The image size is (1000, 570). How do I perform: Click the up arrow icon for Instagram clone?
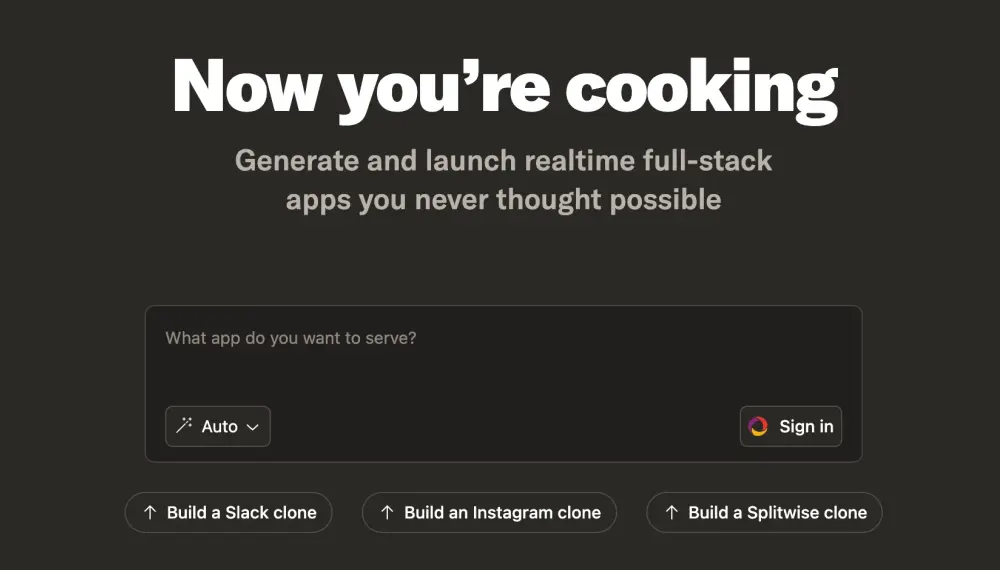pyautogui.click(x=387, y=512)
